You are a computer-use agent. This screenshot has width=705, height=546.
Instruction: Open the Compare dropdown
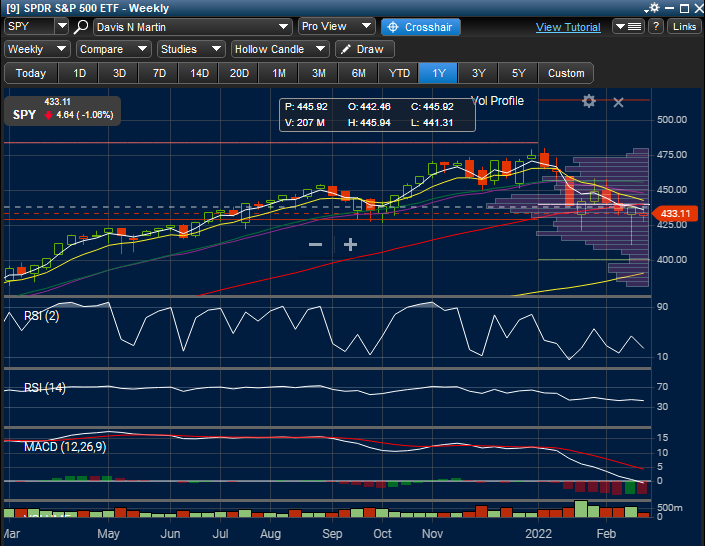pyautogui.click(x=113, y=49)
